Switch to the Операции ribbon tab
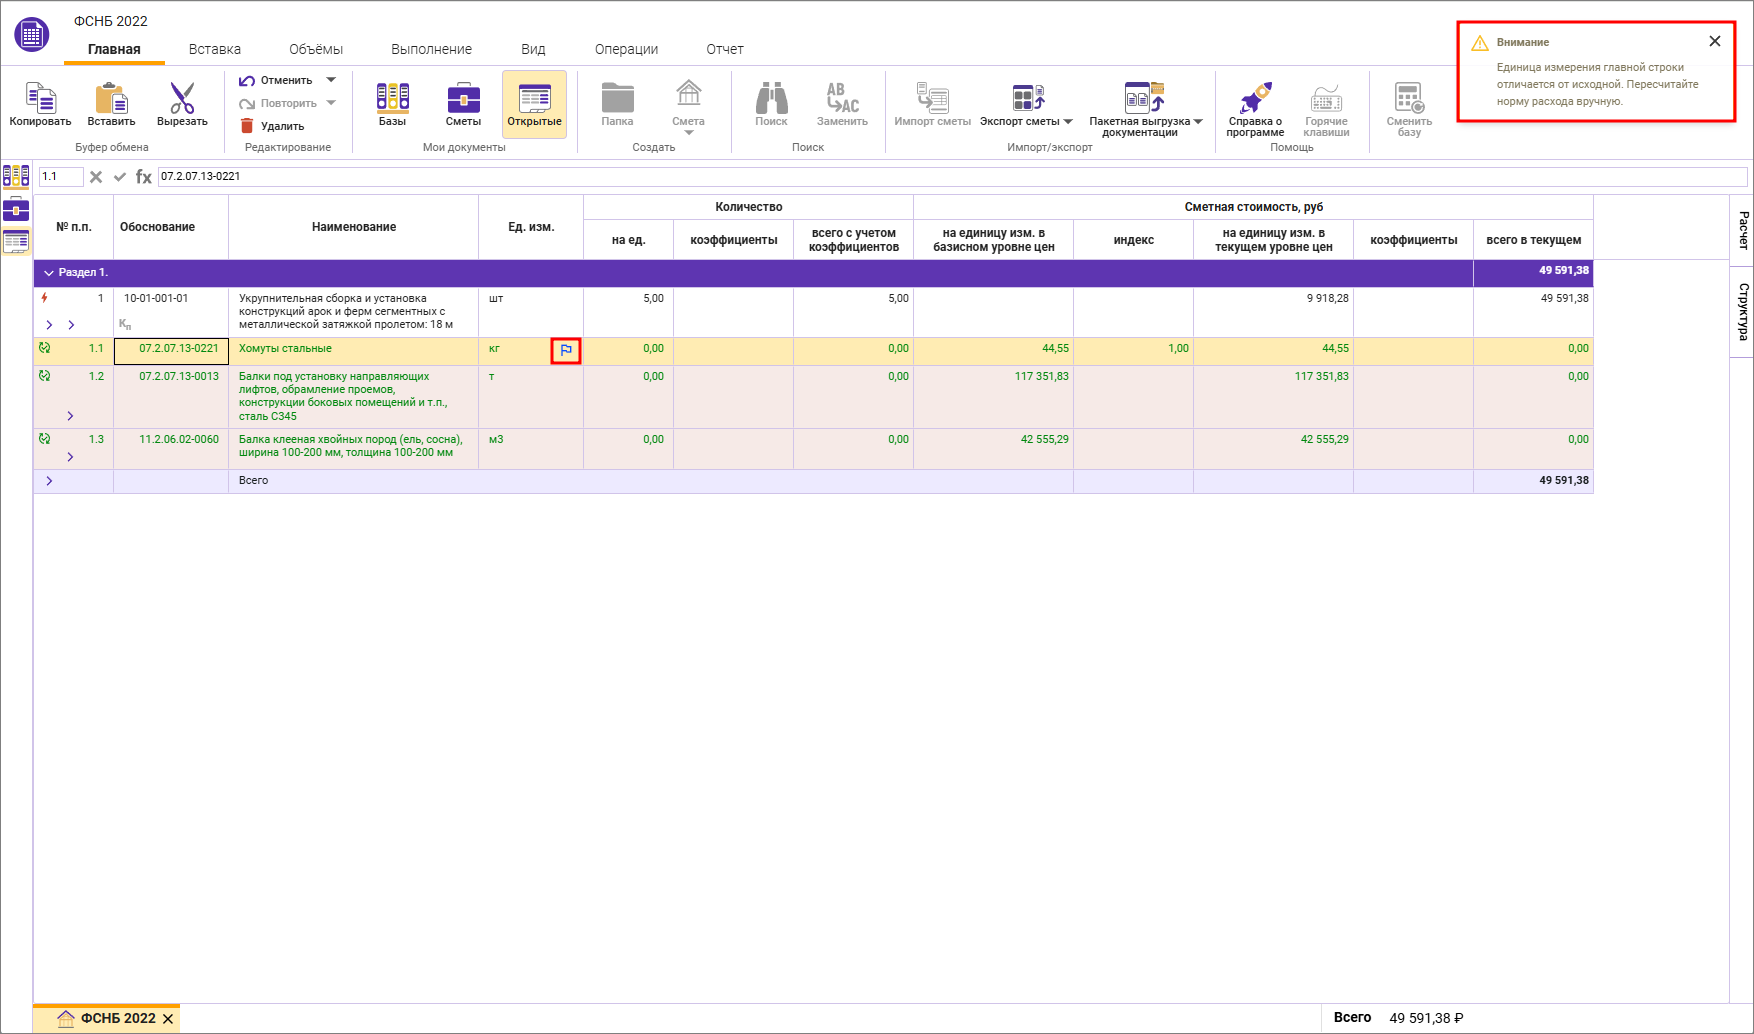1754x1034 pixels. pyautogui.click(x=626, y=49)
